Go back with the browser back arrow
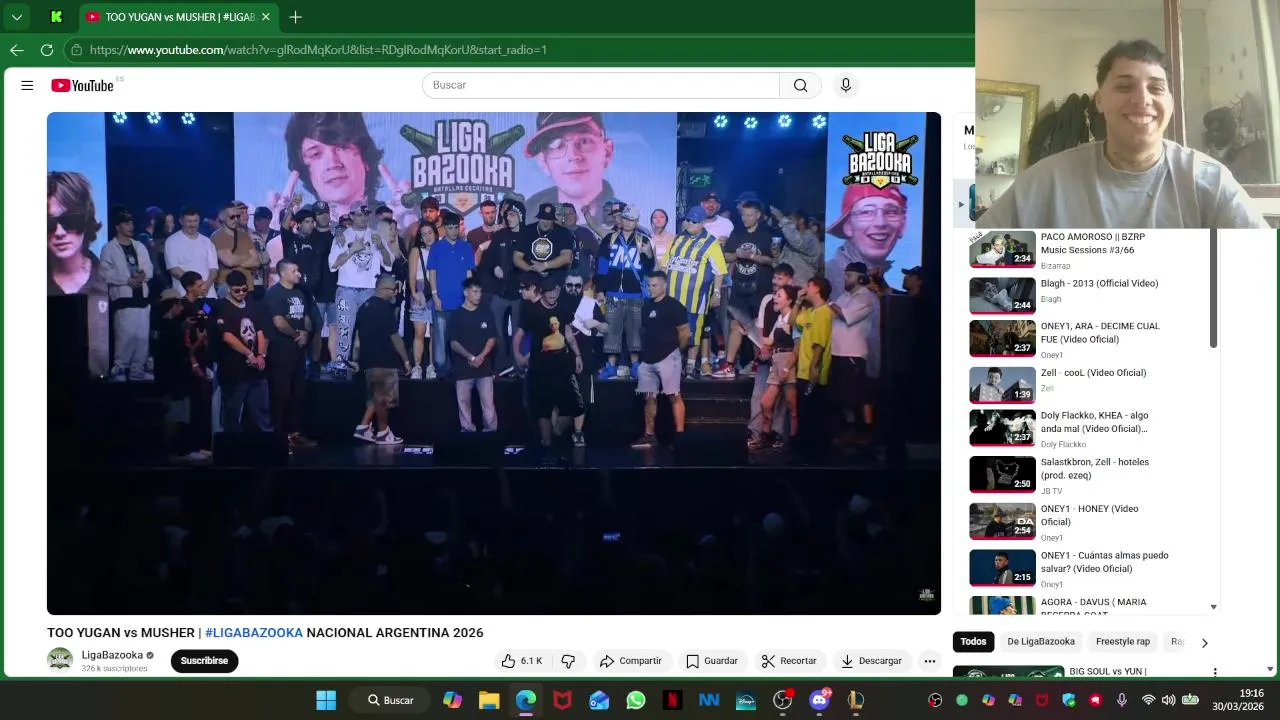Image resolution: width=1280 pixels, height=720 pixels. coord(17,49)
